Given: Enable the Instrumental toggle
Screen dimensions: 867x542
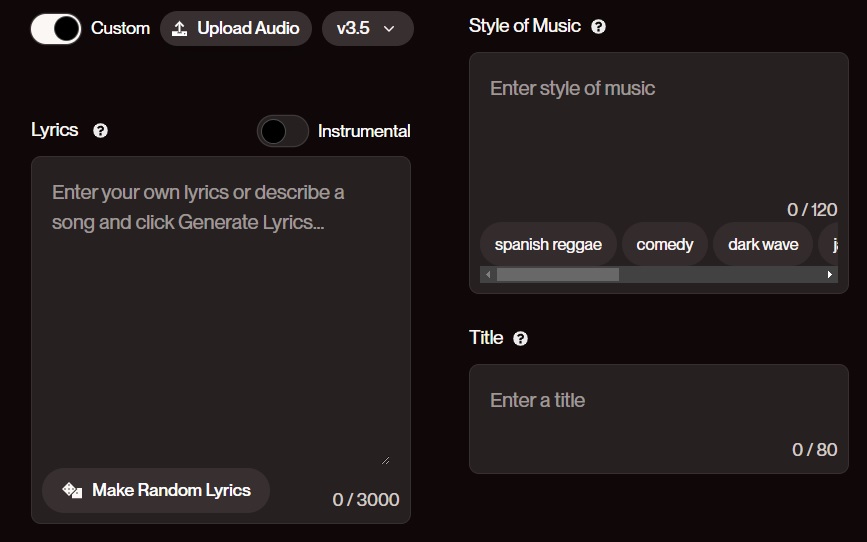Looking at the screenshot, I should pos(283,131).
